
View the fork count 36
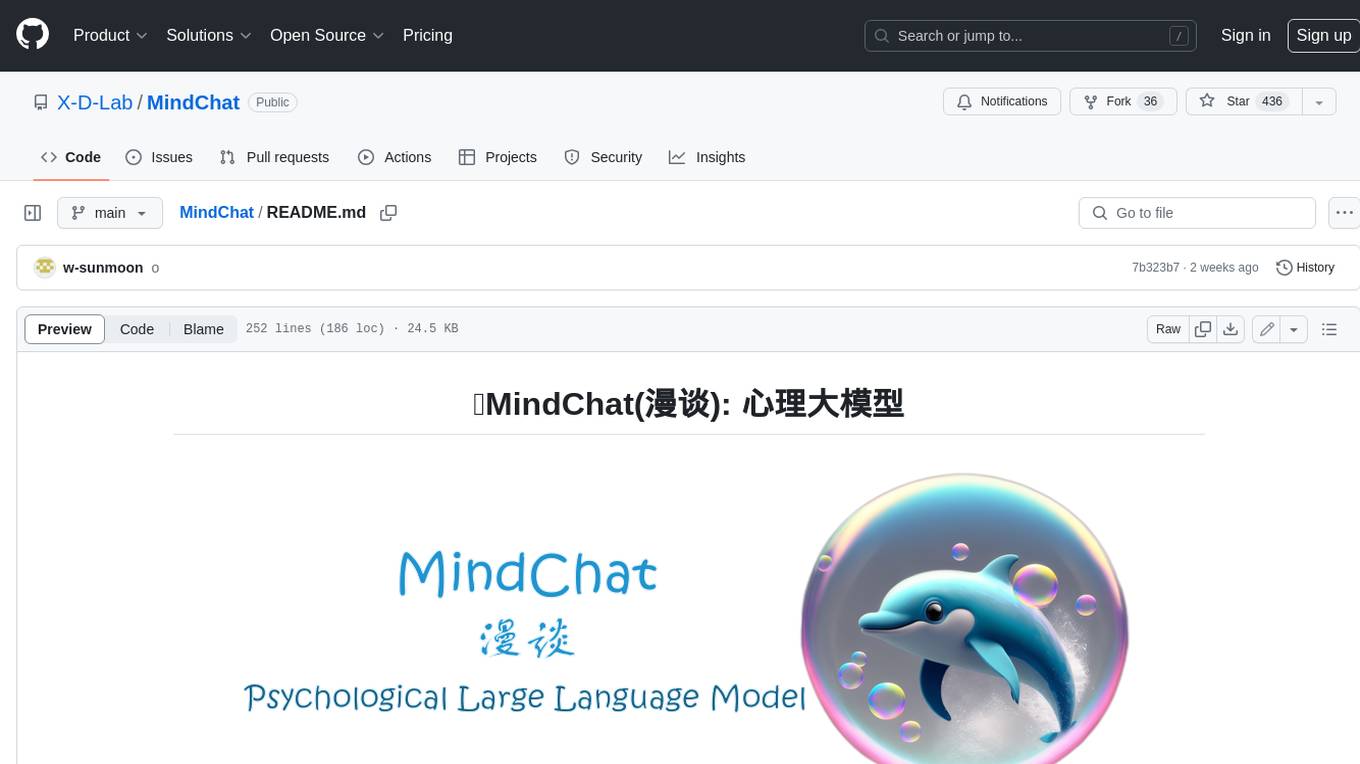click(x=1150, y=102)
